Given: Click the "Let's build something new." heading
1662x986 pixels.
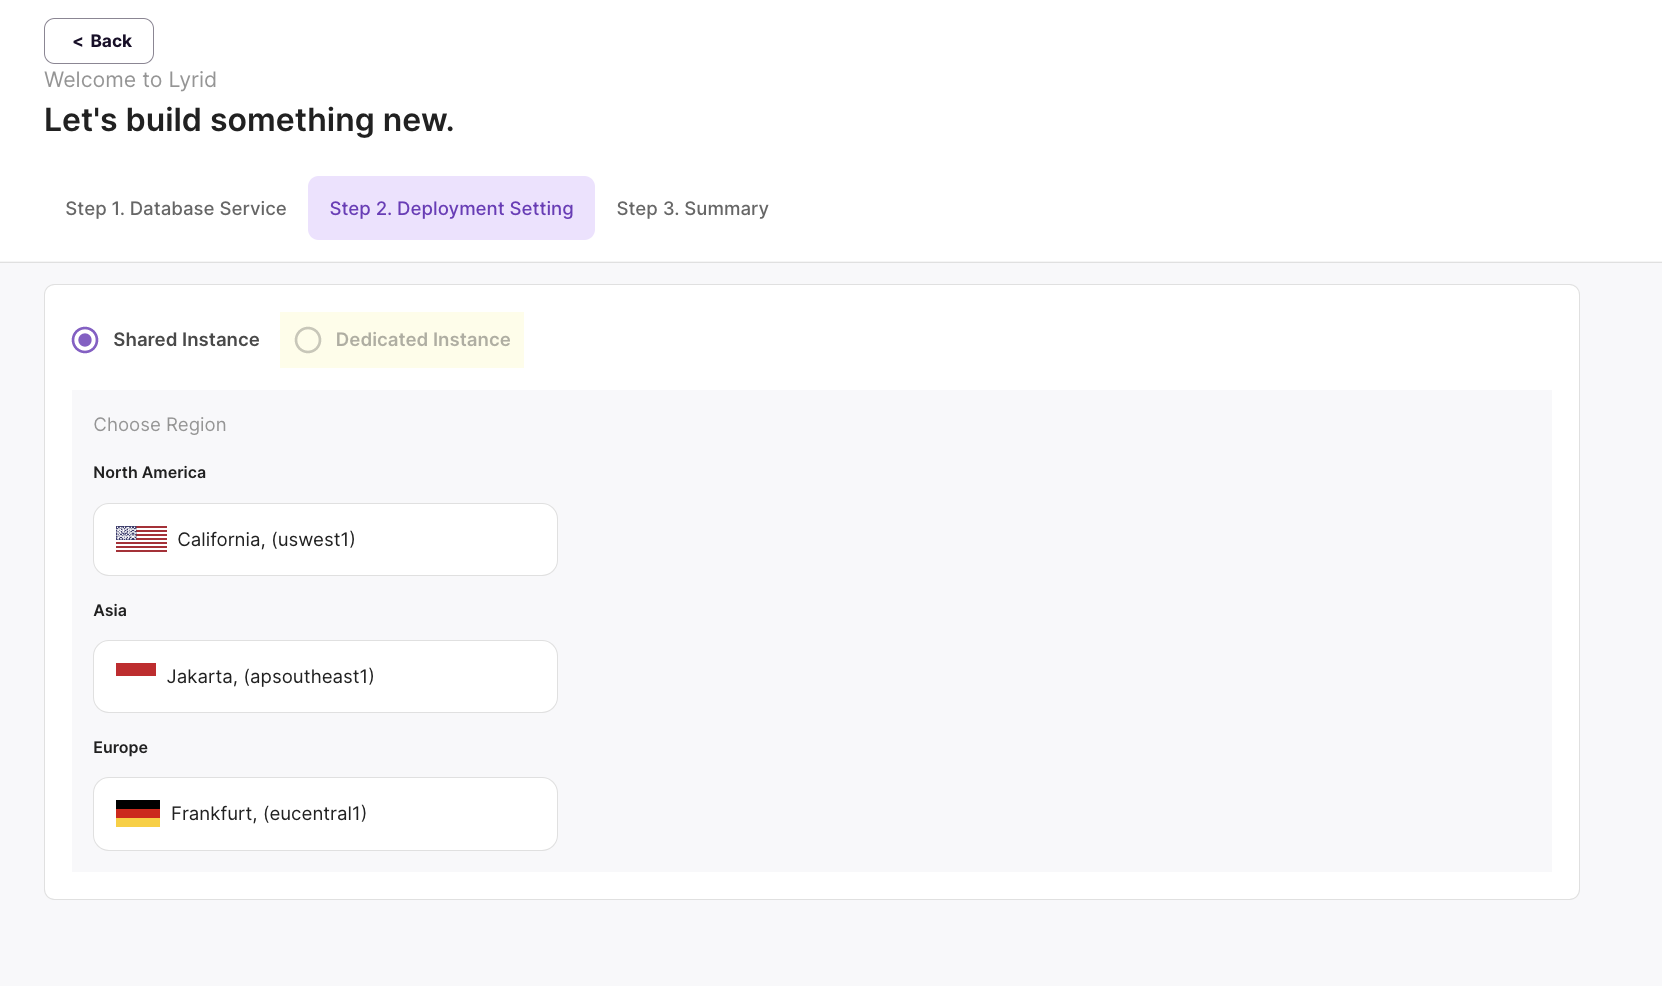Looking at the screenshot, I should 249,120.
